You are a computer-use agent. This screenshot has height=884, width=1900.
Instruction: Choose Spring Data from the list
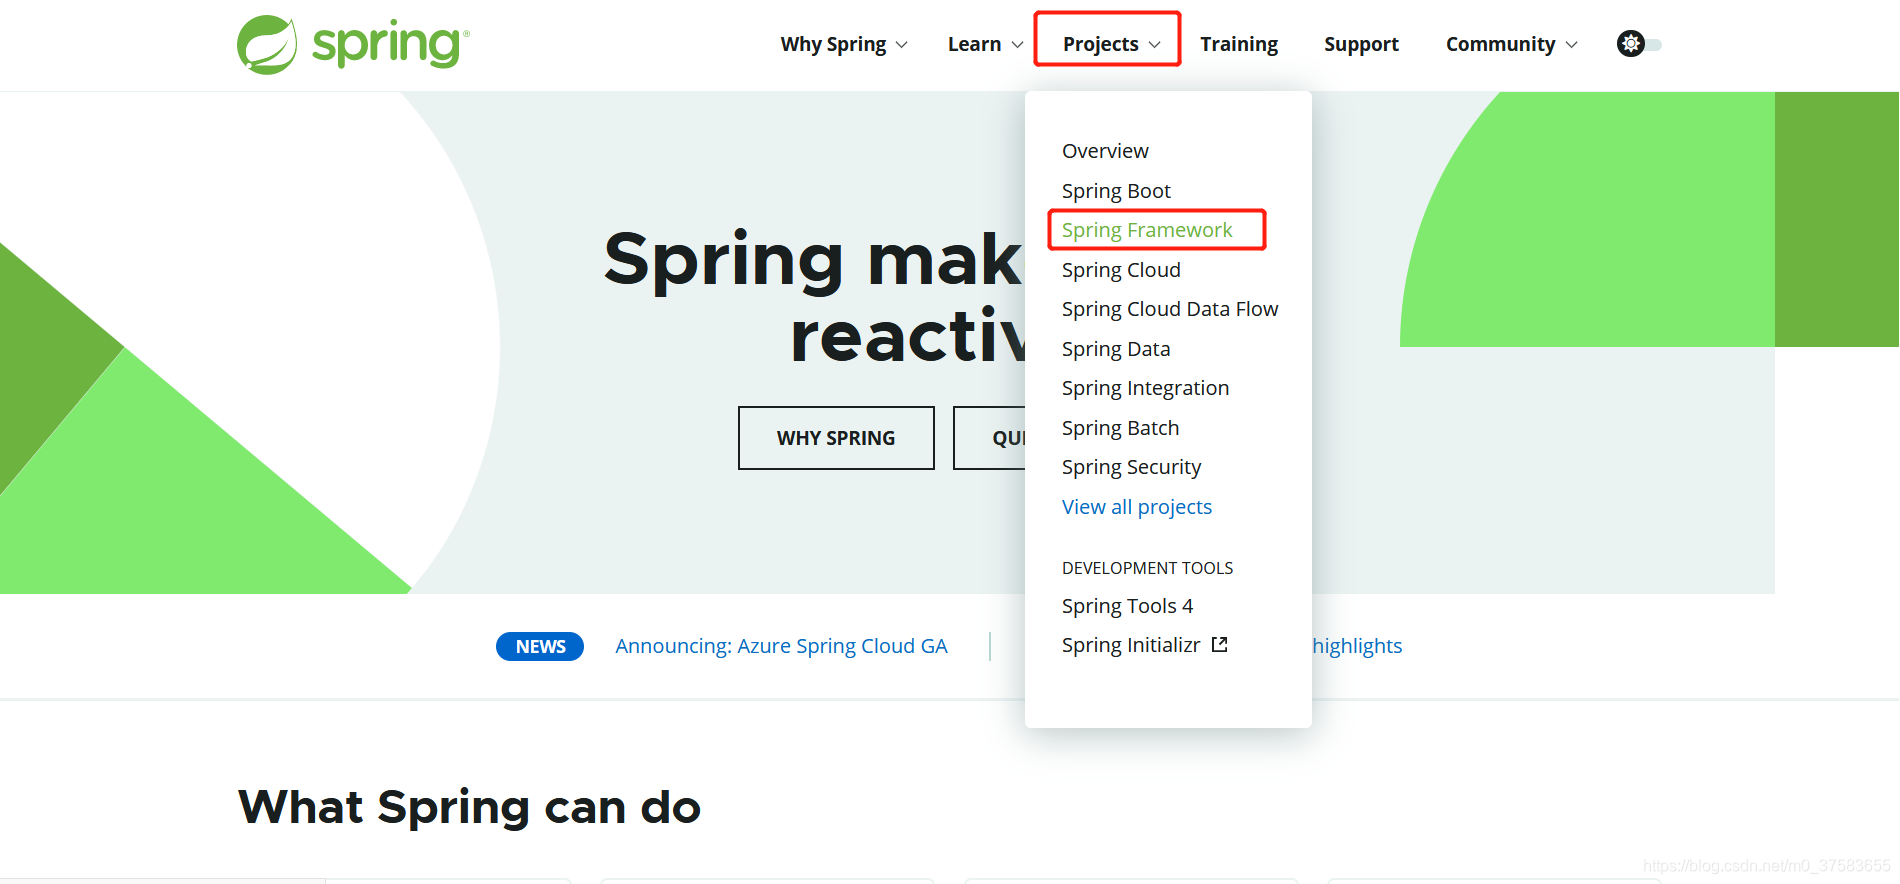pos(1116,349)
